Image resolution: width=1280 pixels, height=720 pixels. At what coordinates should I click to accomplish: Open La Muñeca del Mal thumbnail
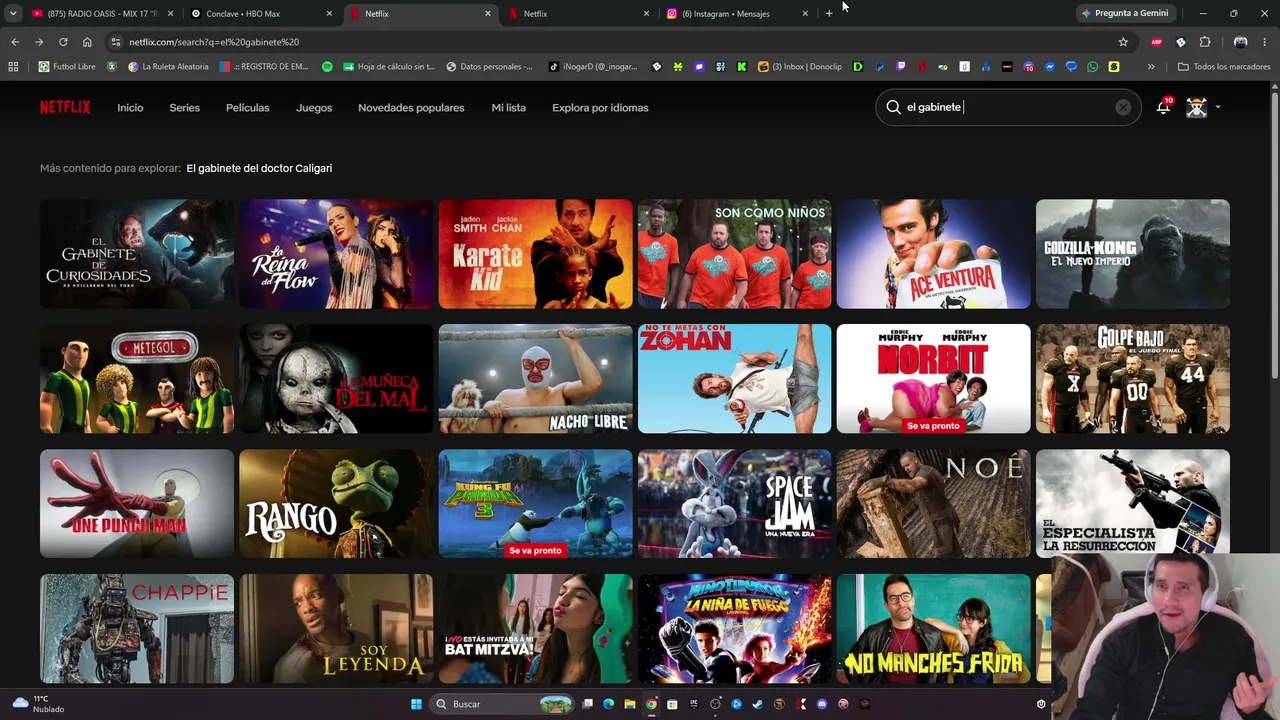pos(336,379)
